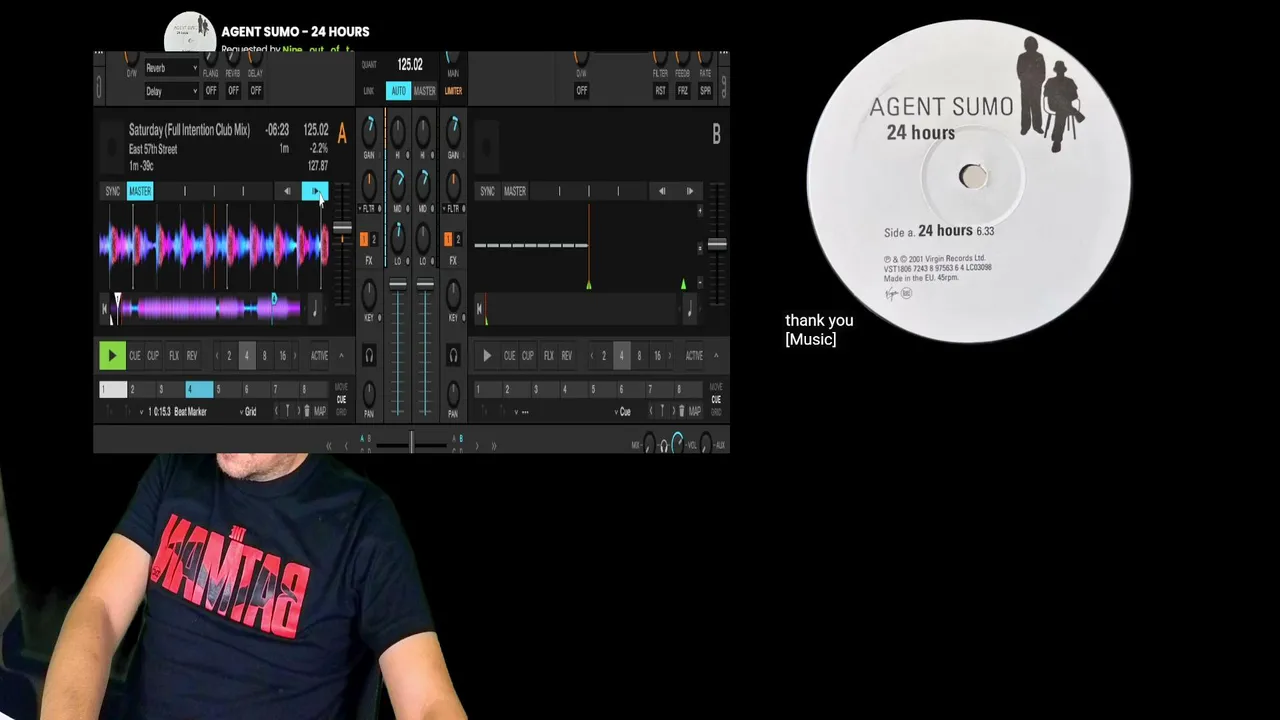
Task: Click the Agent Sumo vinyl record image
Action: 969,180
